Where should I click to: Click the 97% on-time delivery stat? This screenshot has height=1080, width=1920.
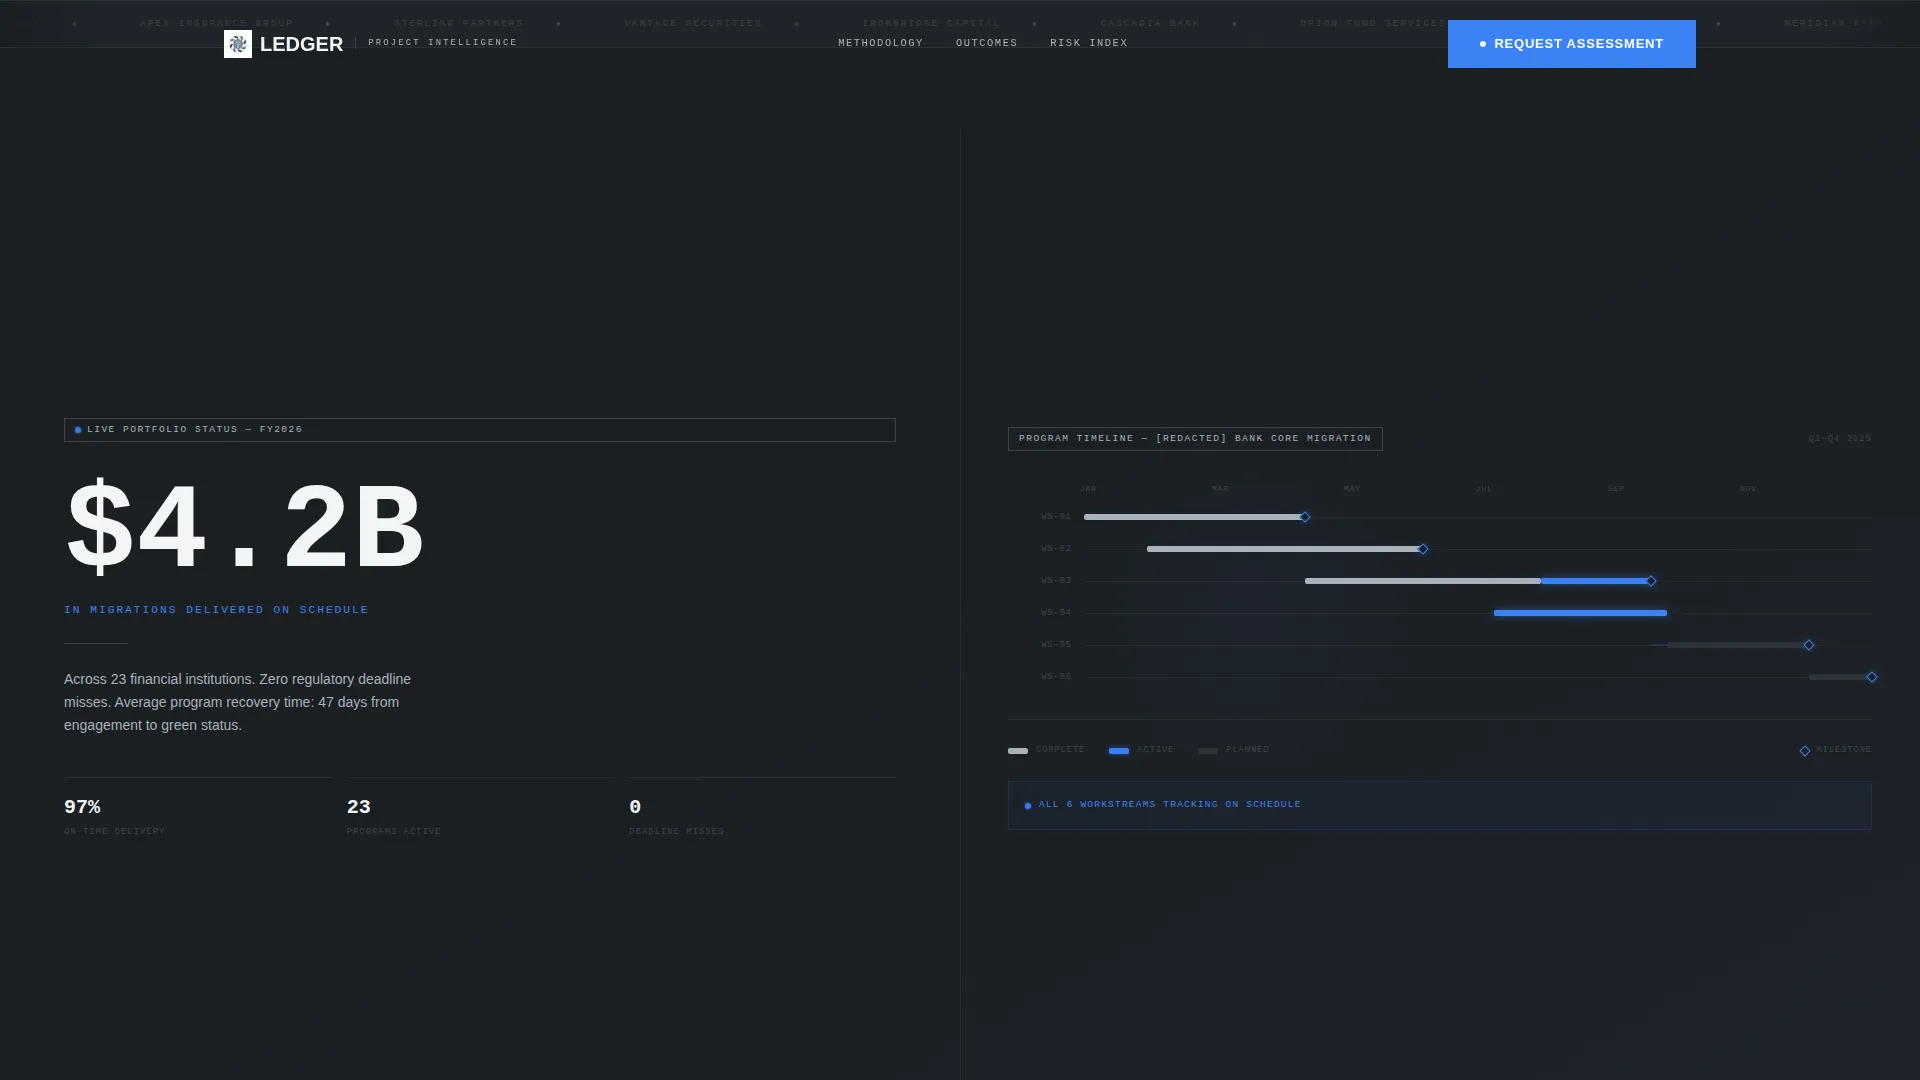[114, 816]
